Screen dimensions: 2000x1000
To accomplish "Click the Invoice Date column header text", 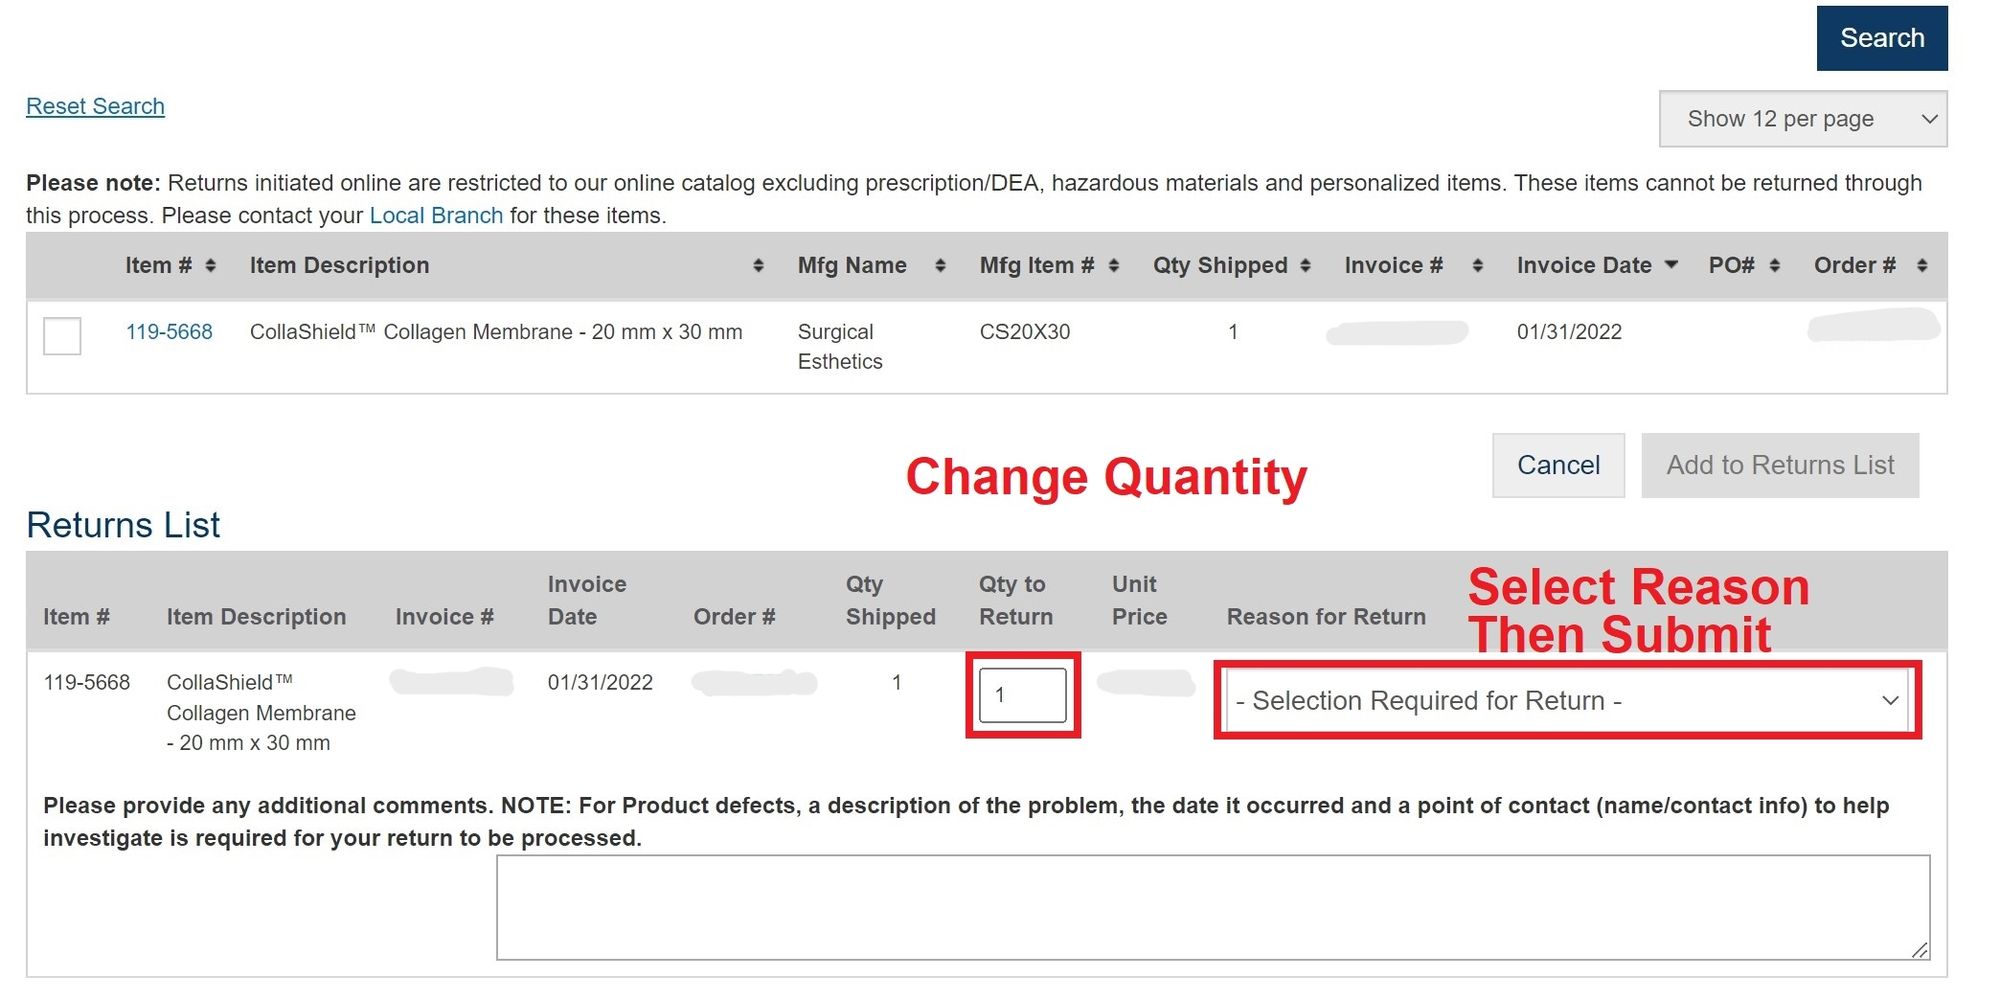I will click(1584, 265).
